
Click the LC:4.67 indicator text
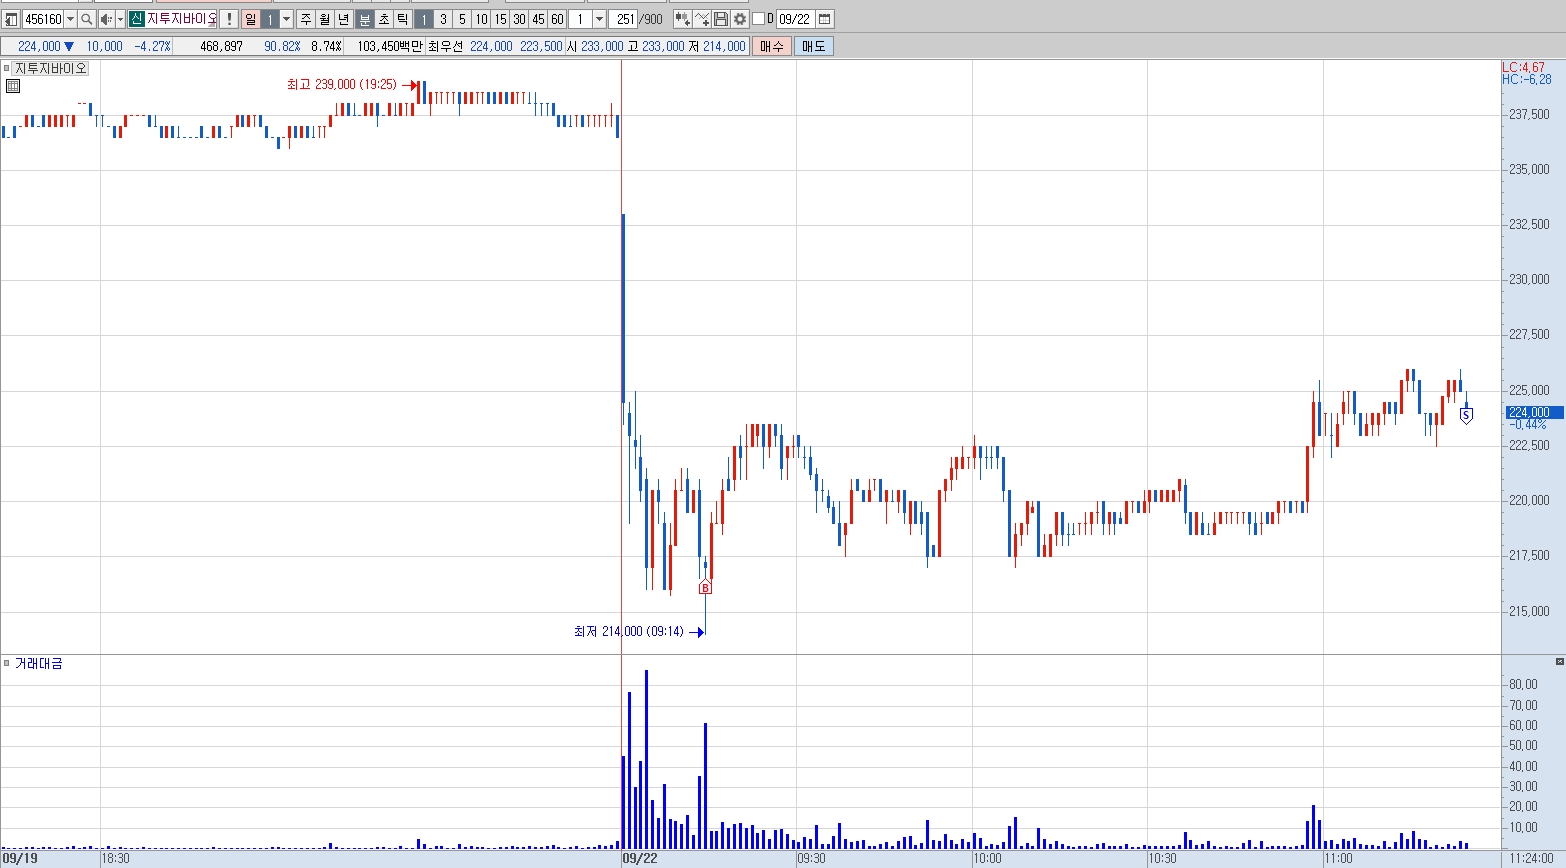[x=1523, y=68]
